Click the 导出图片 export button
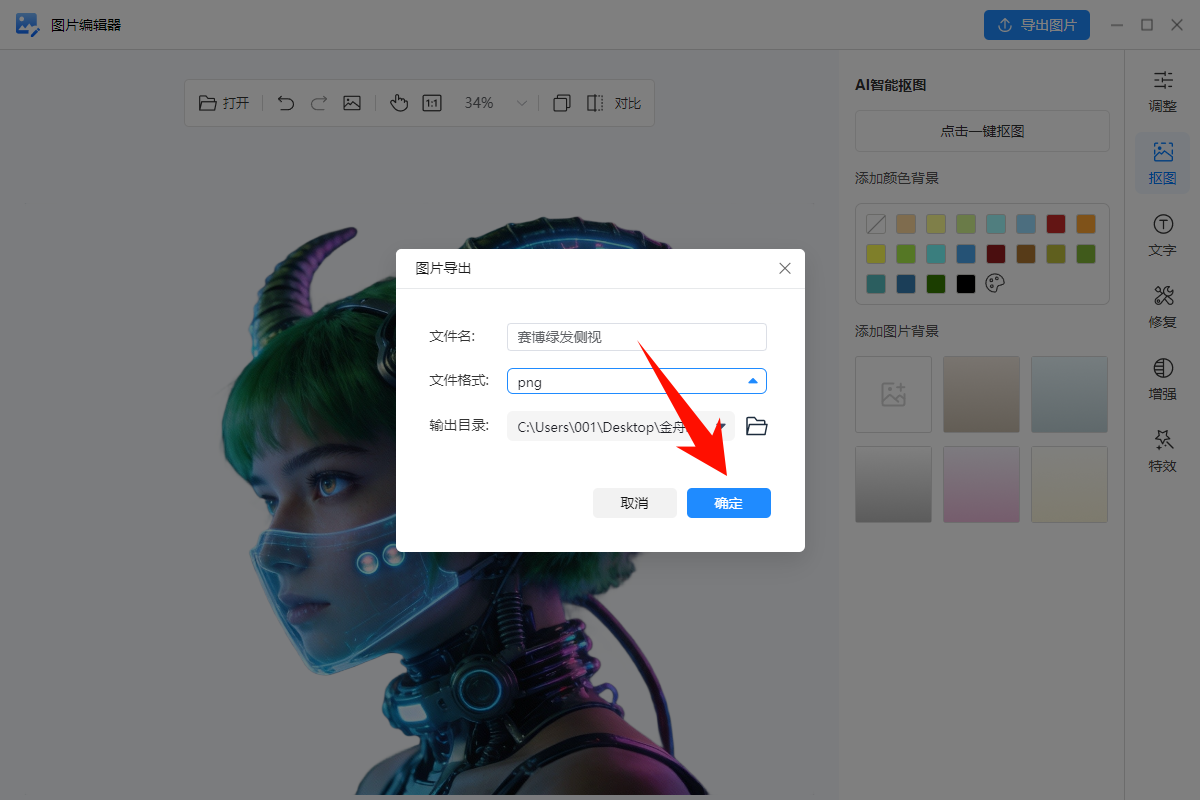The image size is (1200, 800). pos(1037,24)
